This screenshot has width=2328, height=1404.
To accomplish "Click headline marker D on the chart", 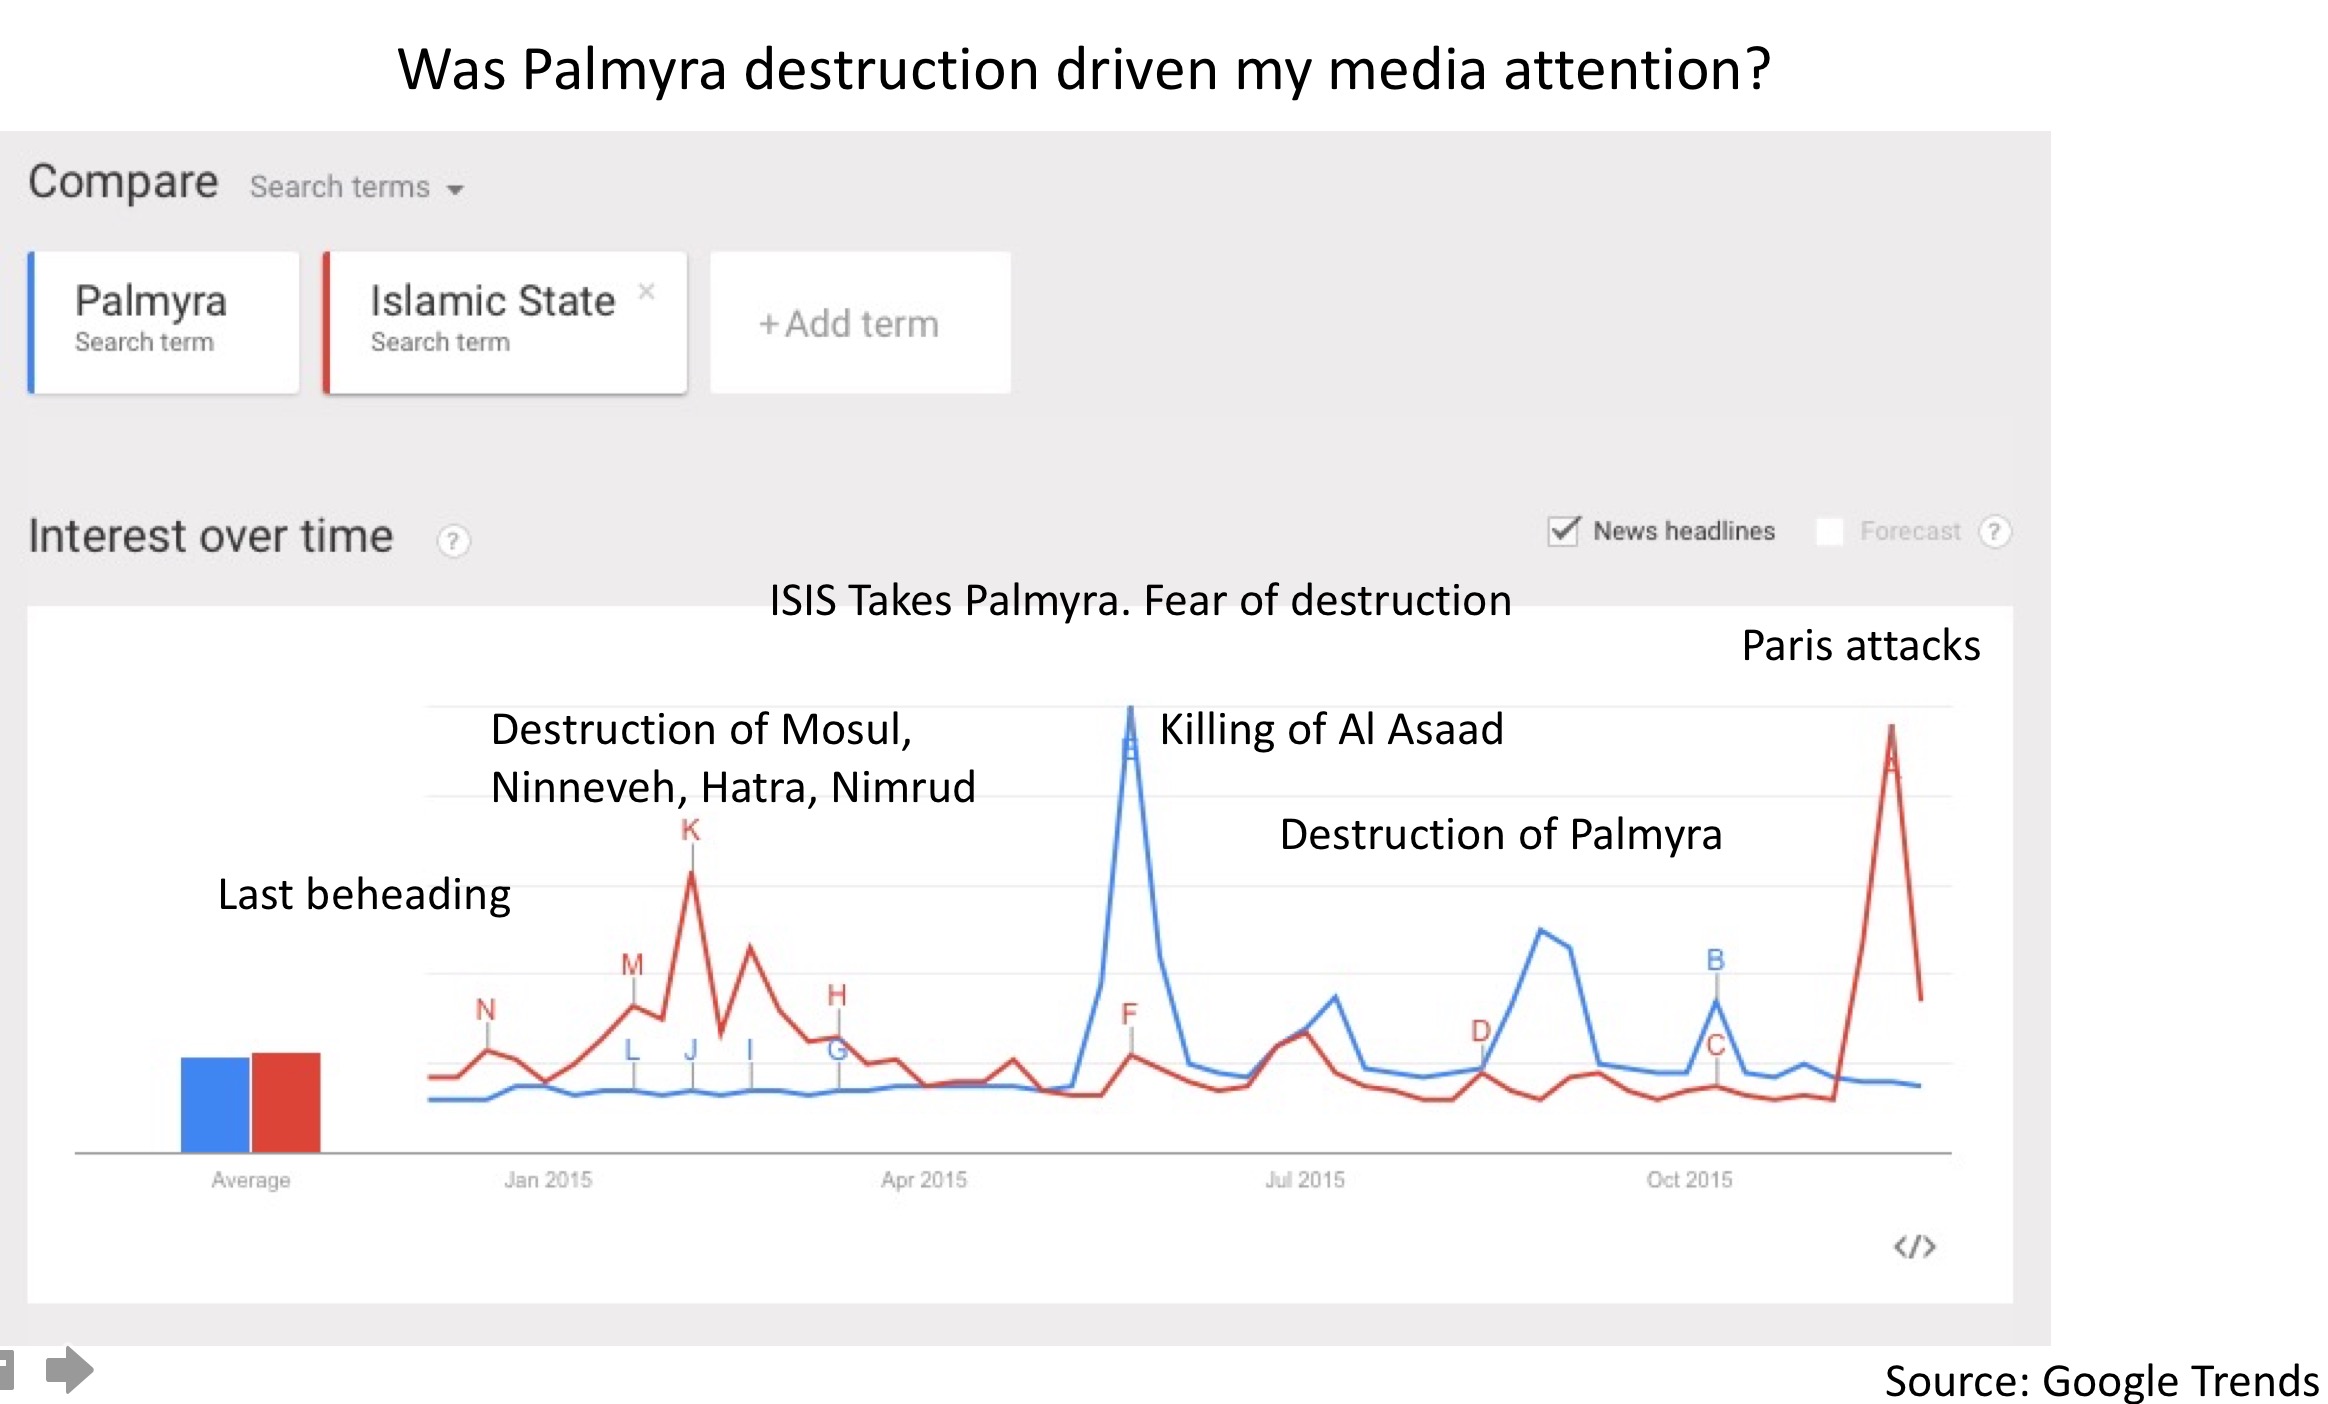I will coord(1480,1031).
